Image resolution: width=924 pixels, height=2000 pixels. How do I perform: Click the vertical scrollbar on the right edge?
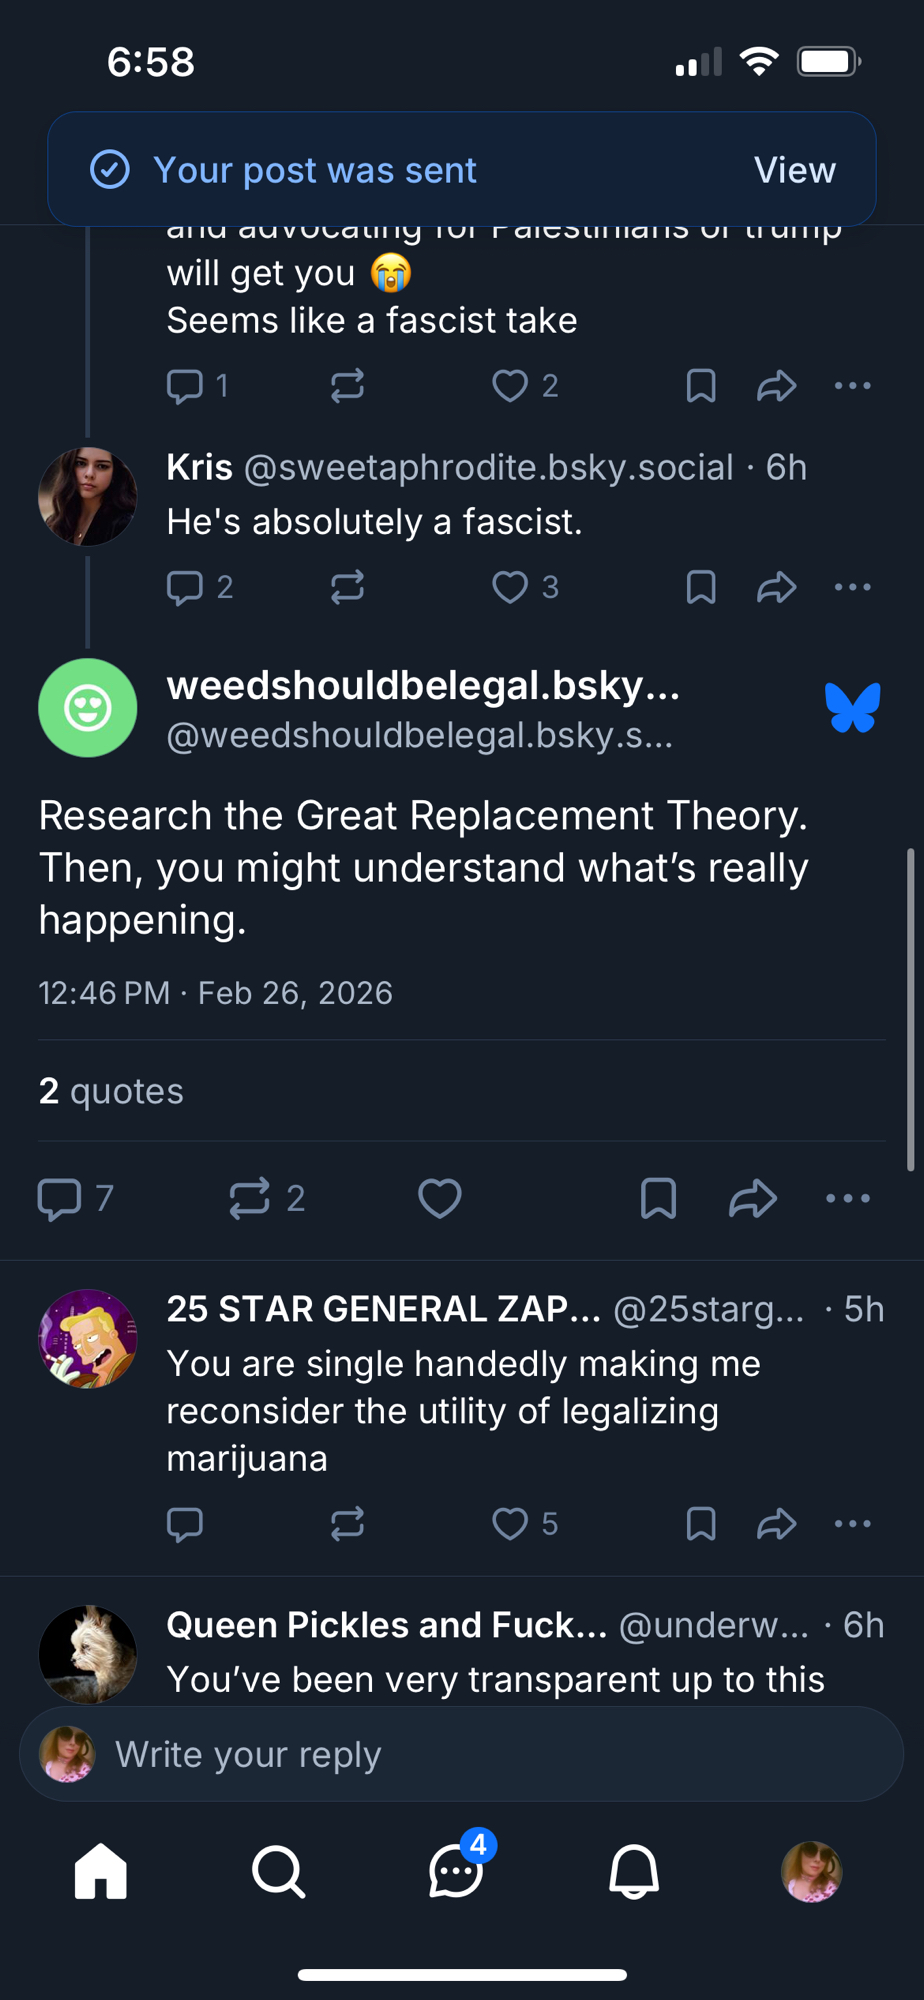[x=910, y=1008]
